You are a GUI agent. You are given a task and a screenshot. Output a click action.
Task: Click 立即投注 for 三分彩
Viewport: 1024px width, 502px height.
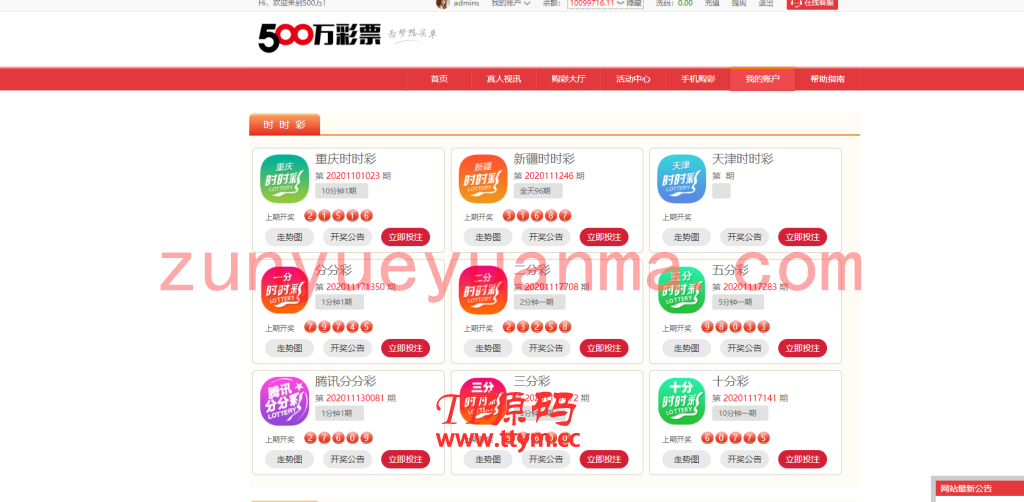click(604, 459)
